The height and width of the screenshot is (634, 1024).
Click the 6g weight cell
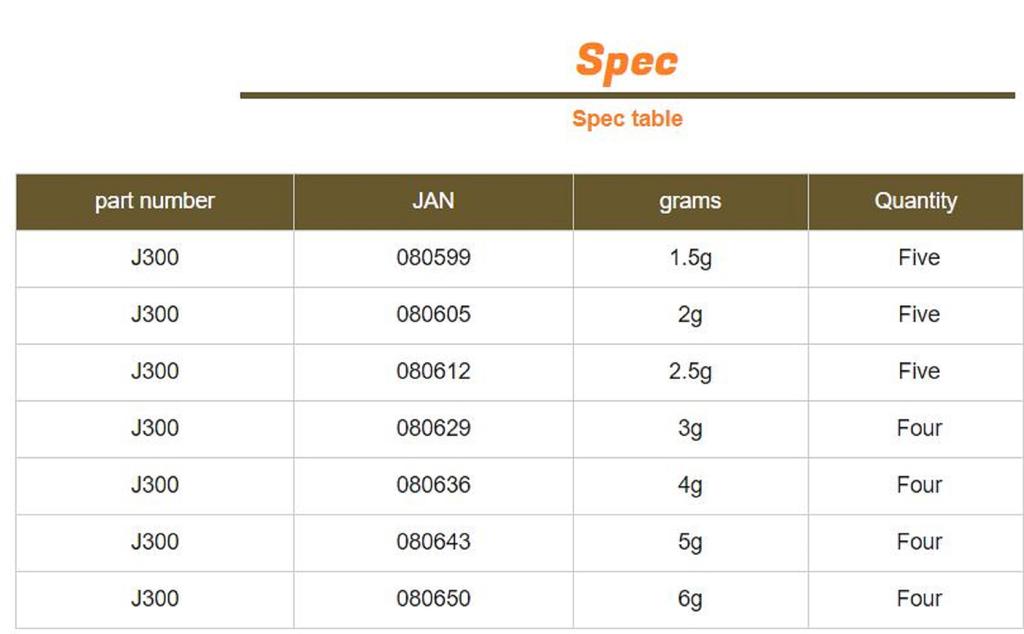[690, 599]
